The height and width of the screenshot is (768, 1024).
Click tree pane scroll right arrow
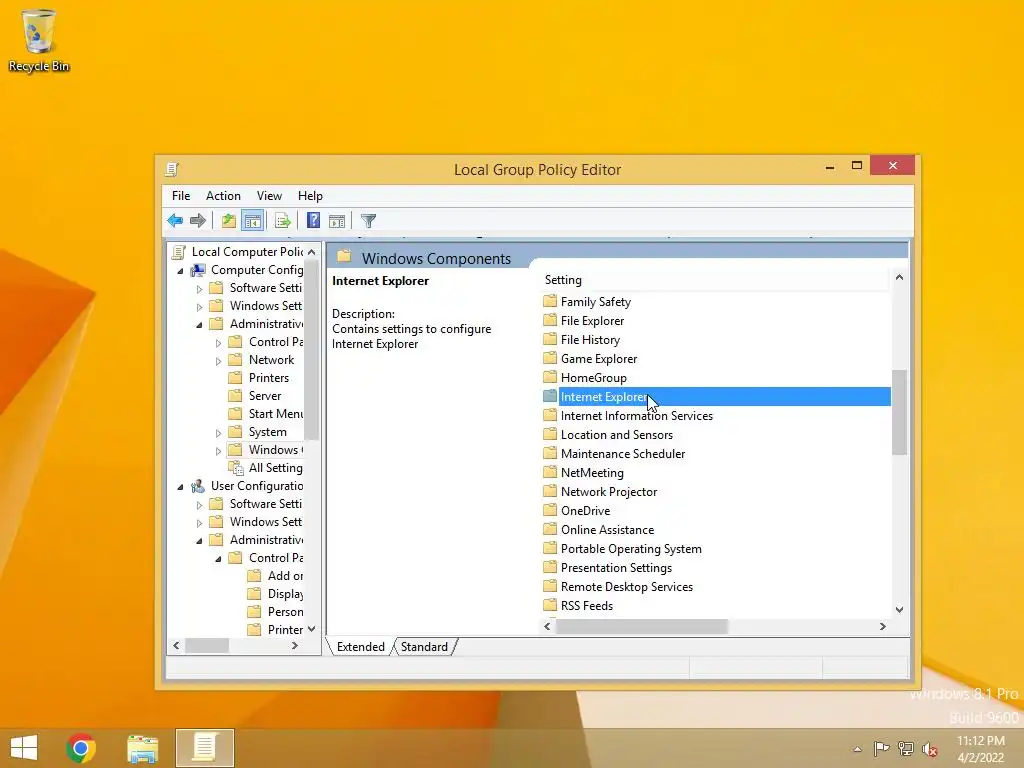[x=295, y=645]
